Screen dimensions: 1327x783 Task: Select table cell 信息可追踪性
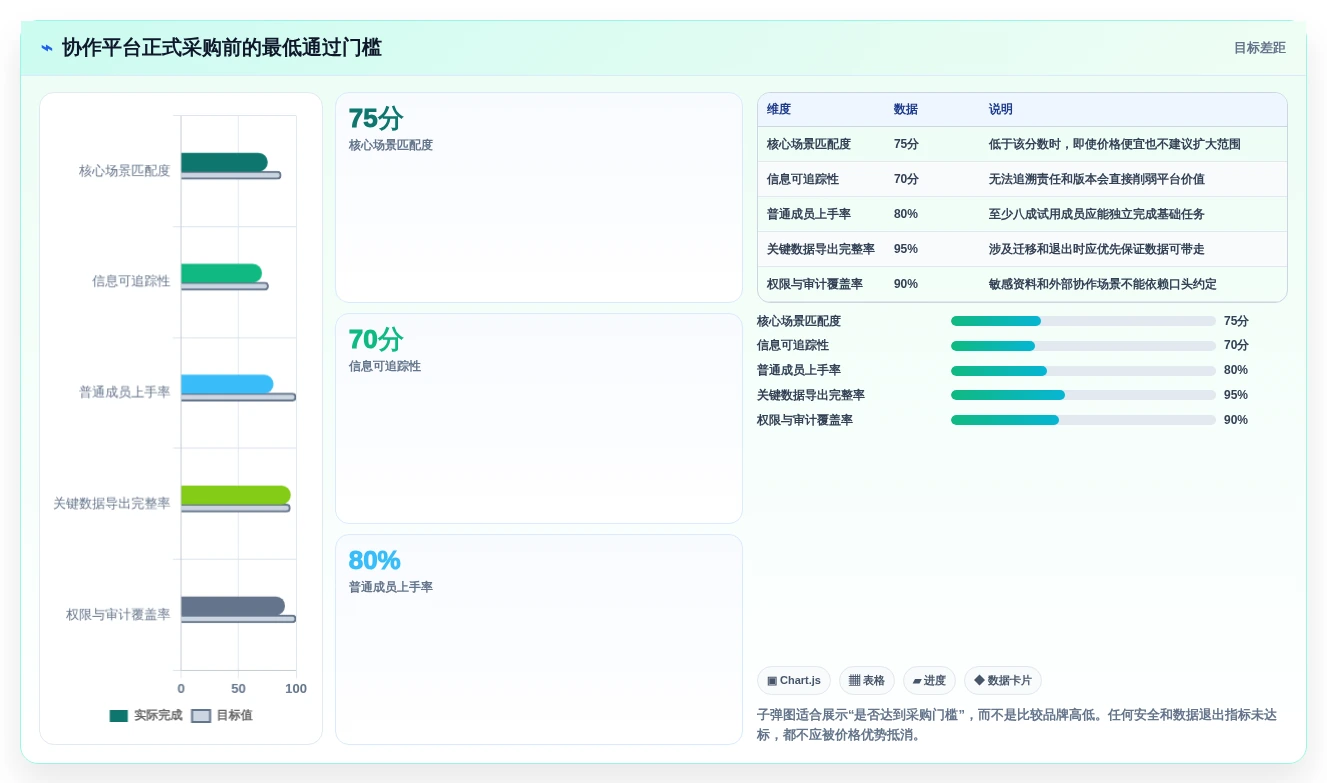pyautogui.click(x=803, y=179)
